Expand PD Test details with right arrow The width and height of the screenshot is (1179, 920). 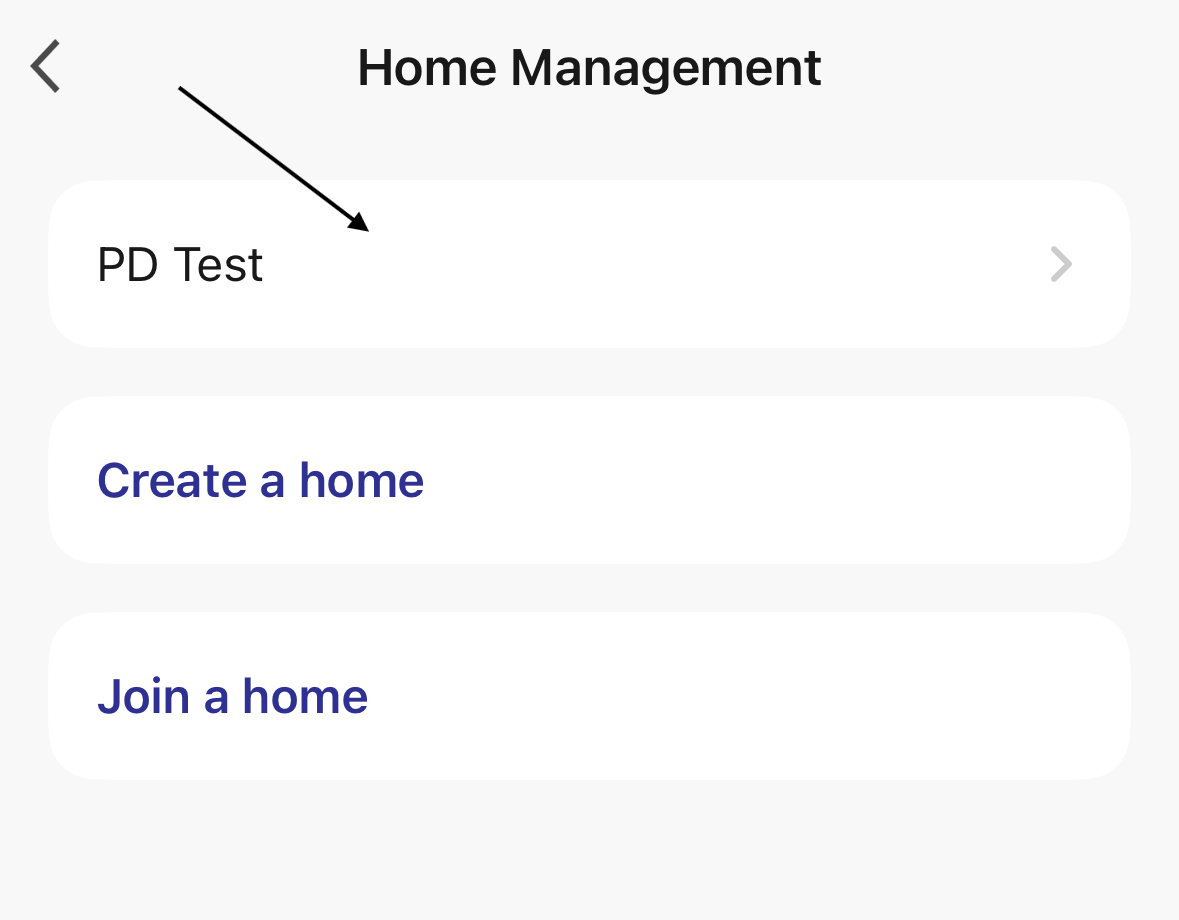[x=1061, y=265]
